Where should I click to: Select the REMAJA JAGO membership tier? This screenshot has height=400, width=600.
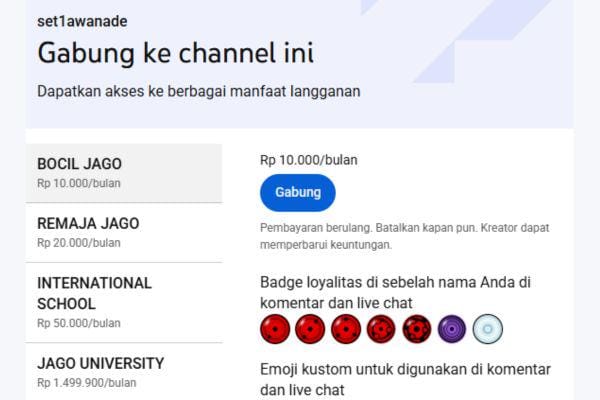124,233
